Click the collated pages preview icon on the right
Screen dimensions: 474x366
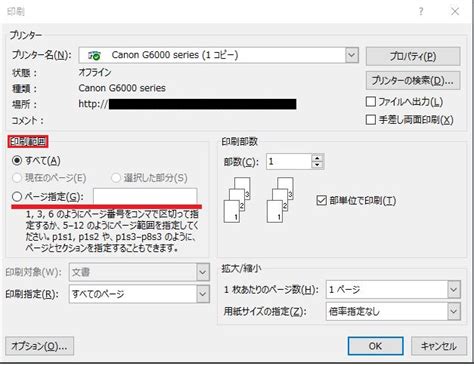(x=280, y=200)
